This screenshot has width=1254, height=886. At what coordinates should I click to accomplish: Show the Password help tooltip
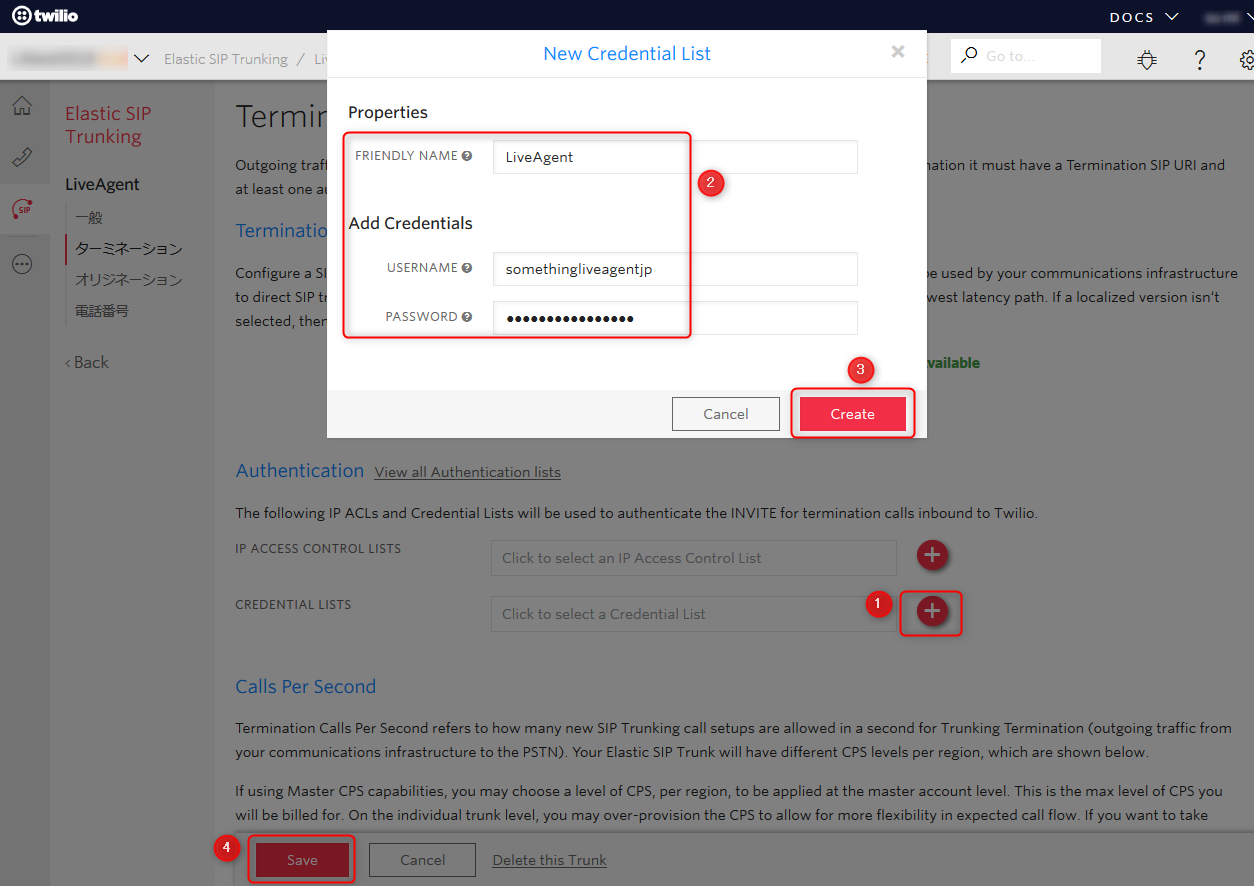467,317
